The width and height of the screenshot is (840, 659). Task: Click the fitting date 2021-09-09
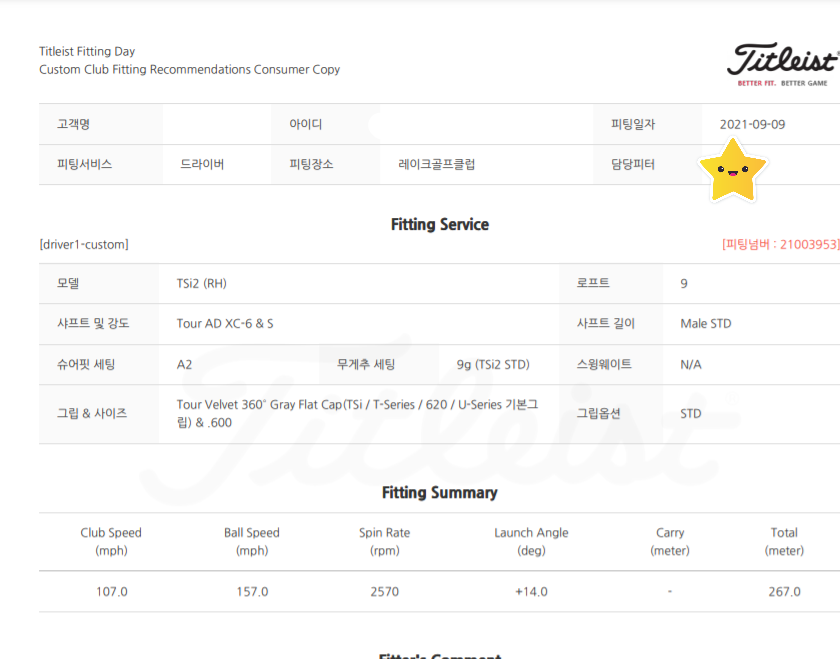pyautogui.click(x=752, y=125)
